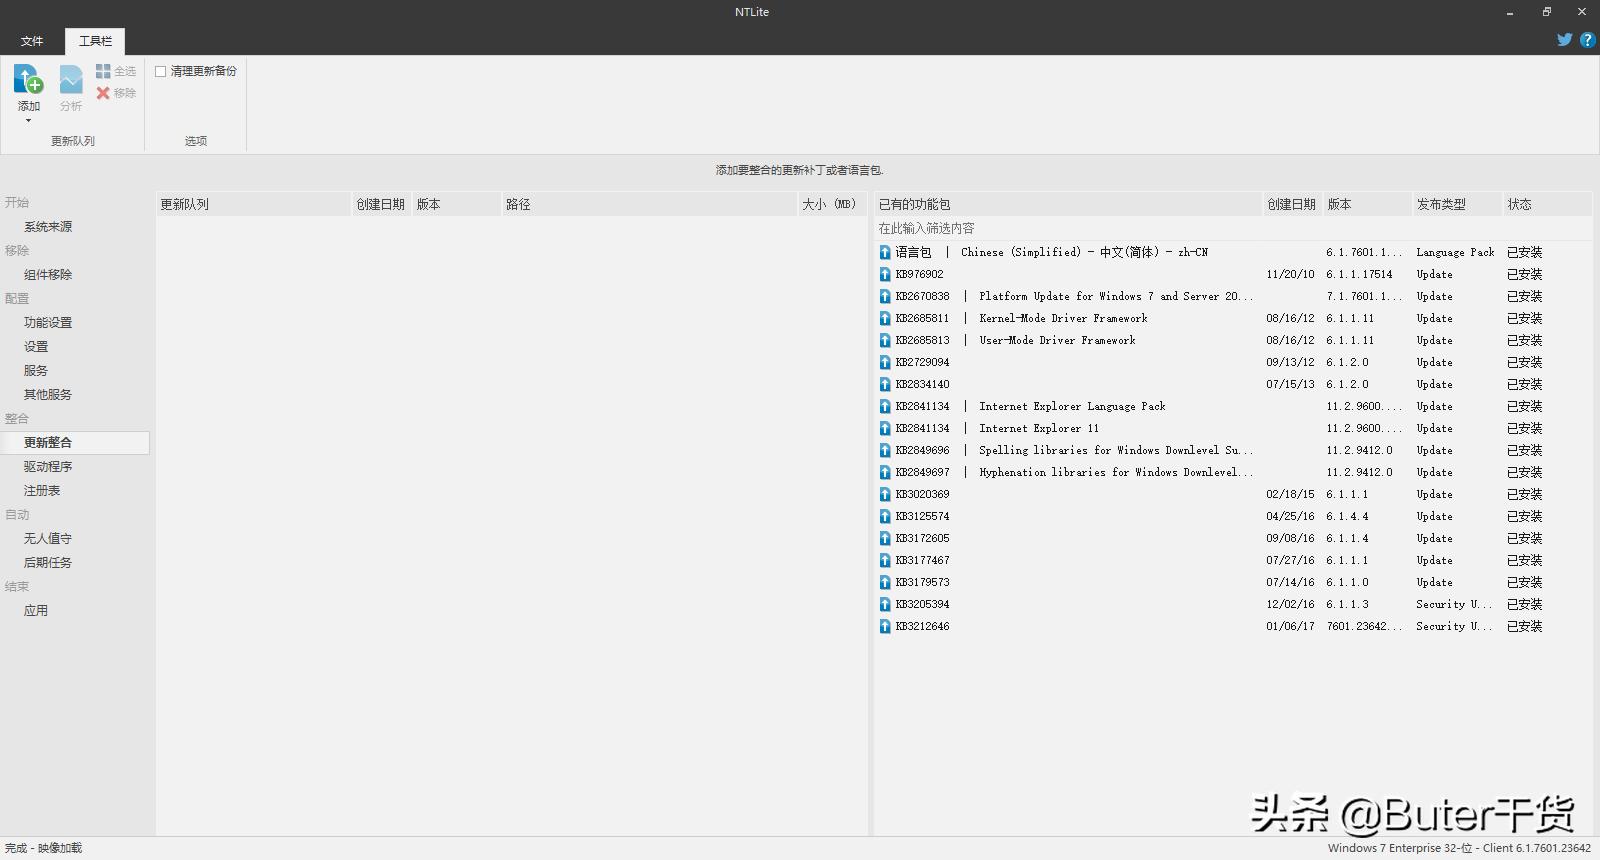Click the update icon beside KB2849696
The width and height of the screenshot is (1600, 860).
click(885, 450)
